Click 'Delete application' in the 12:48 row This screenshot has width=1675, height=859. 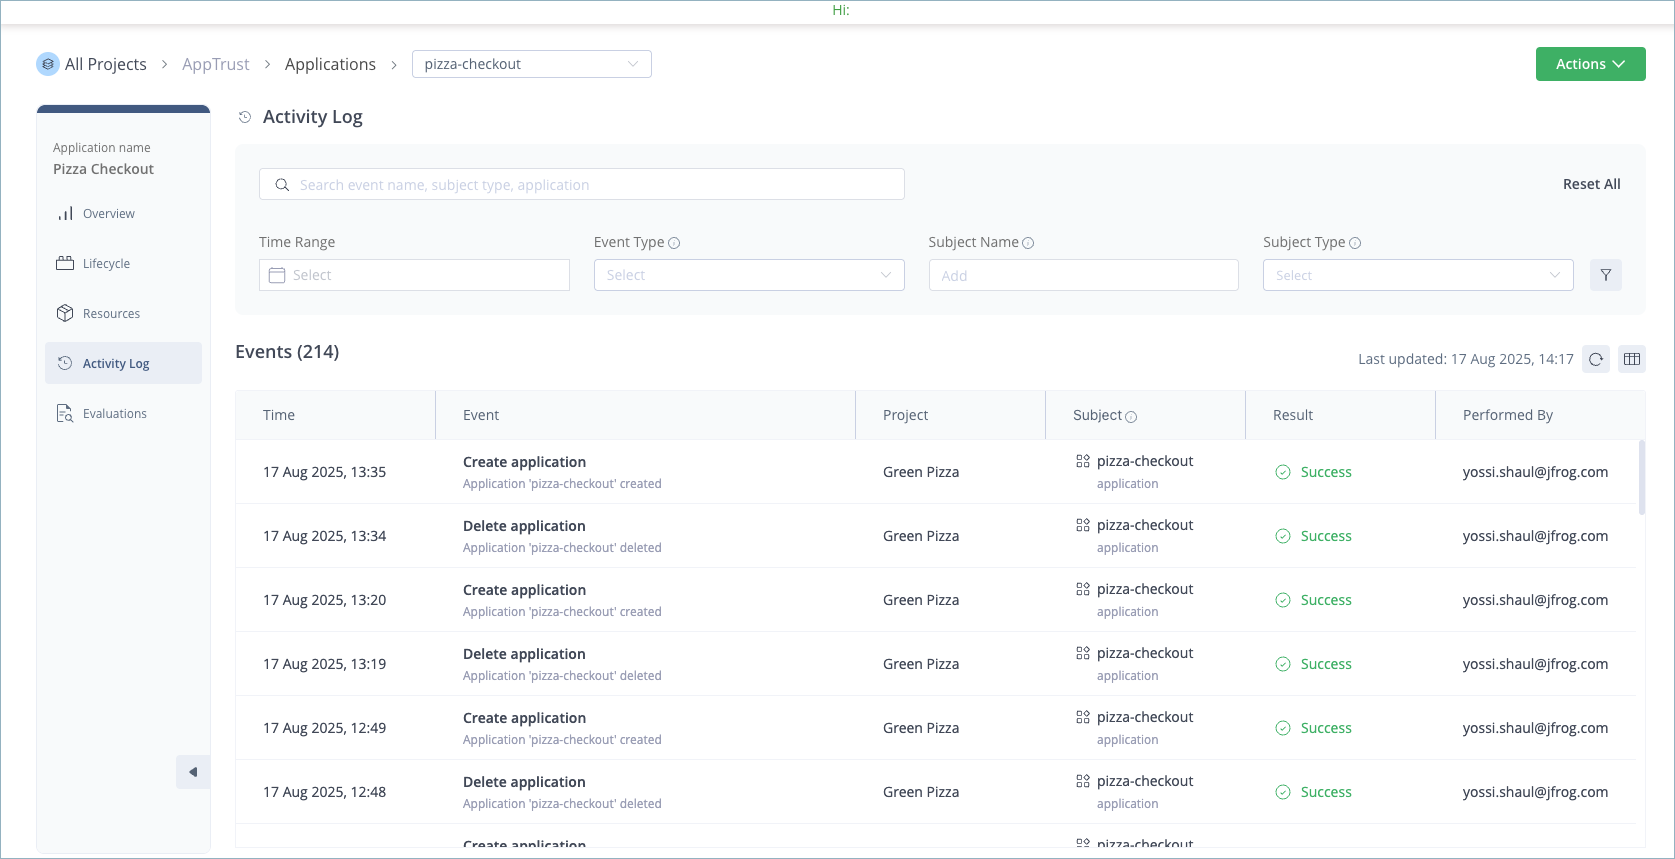pos(524,782)
